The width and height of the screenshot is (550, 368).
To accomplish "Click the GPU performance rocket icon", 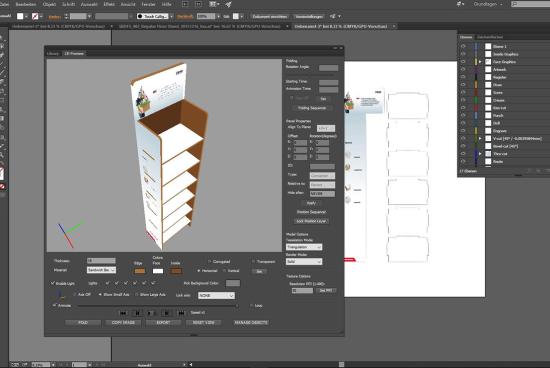I will 228,4.
